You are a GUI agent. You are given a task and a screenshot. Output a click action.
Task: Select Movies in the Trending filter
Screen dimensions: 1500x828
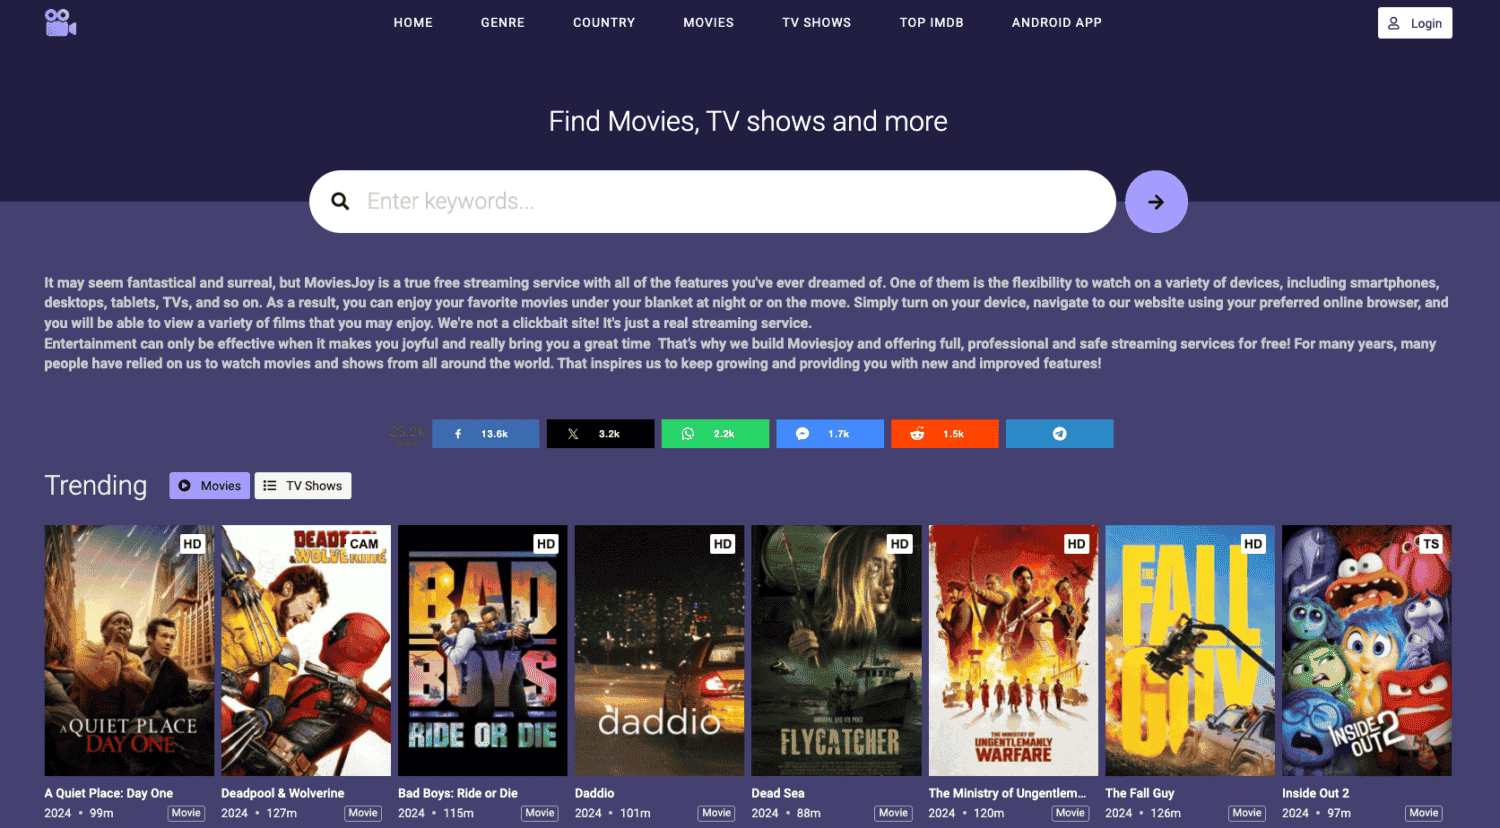coord(209,485)
